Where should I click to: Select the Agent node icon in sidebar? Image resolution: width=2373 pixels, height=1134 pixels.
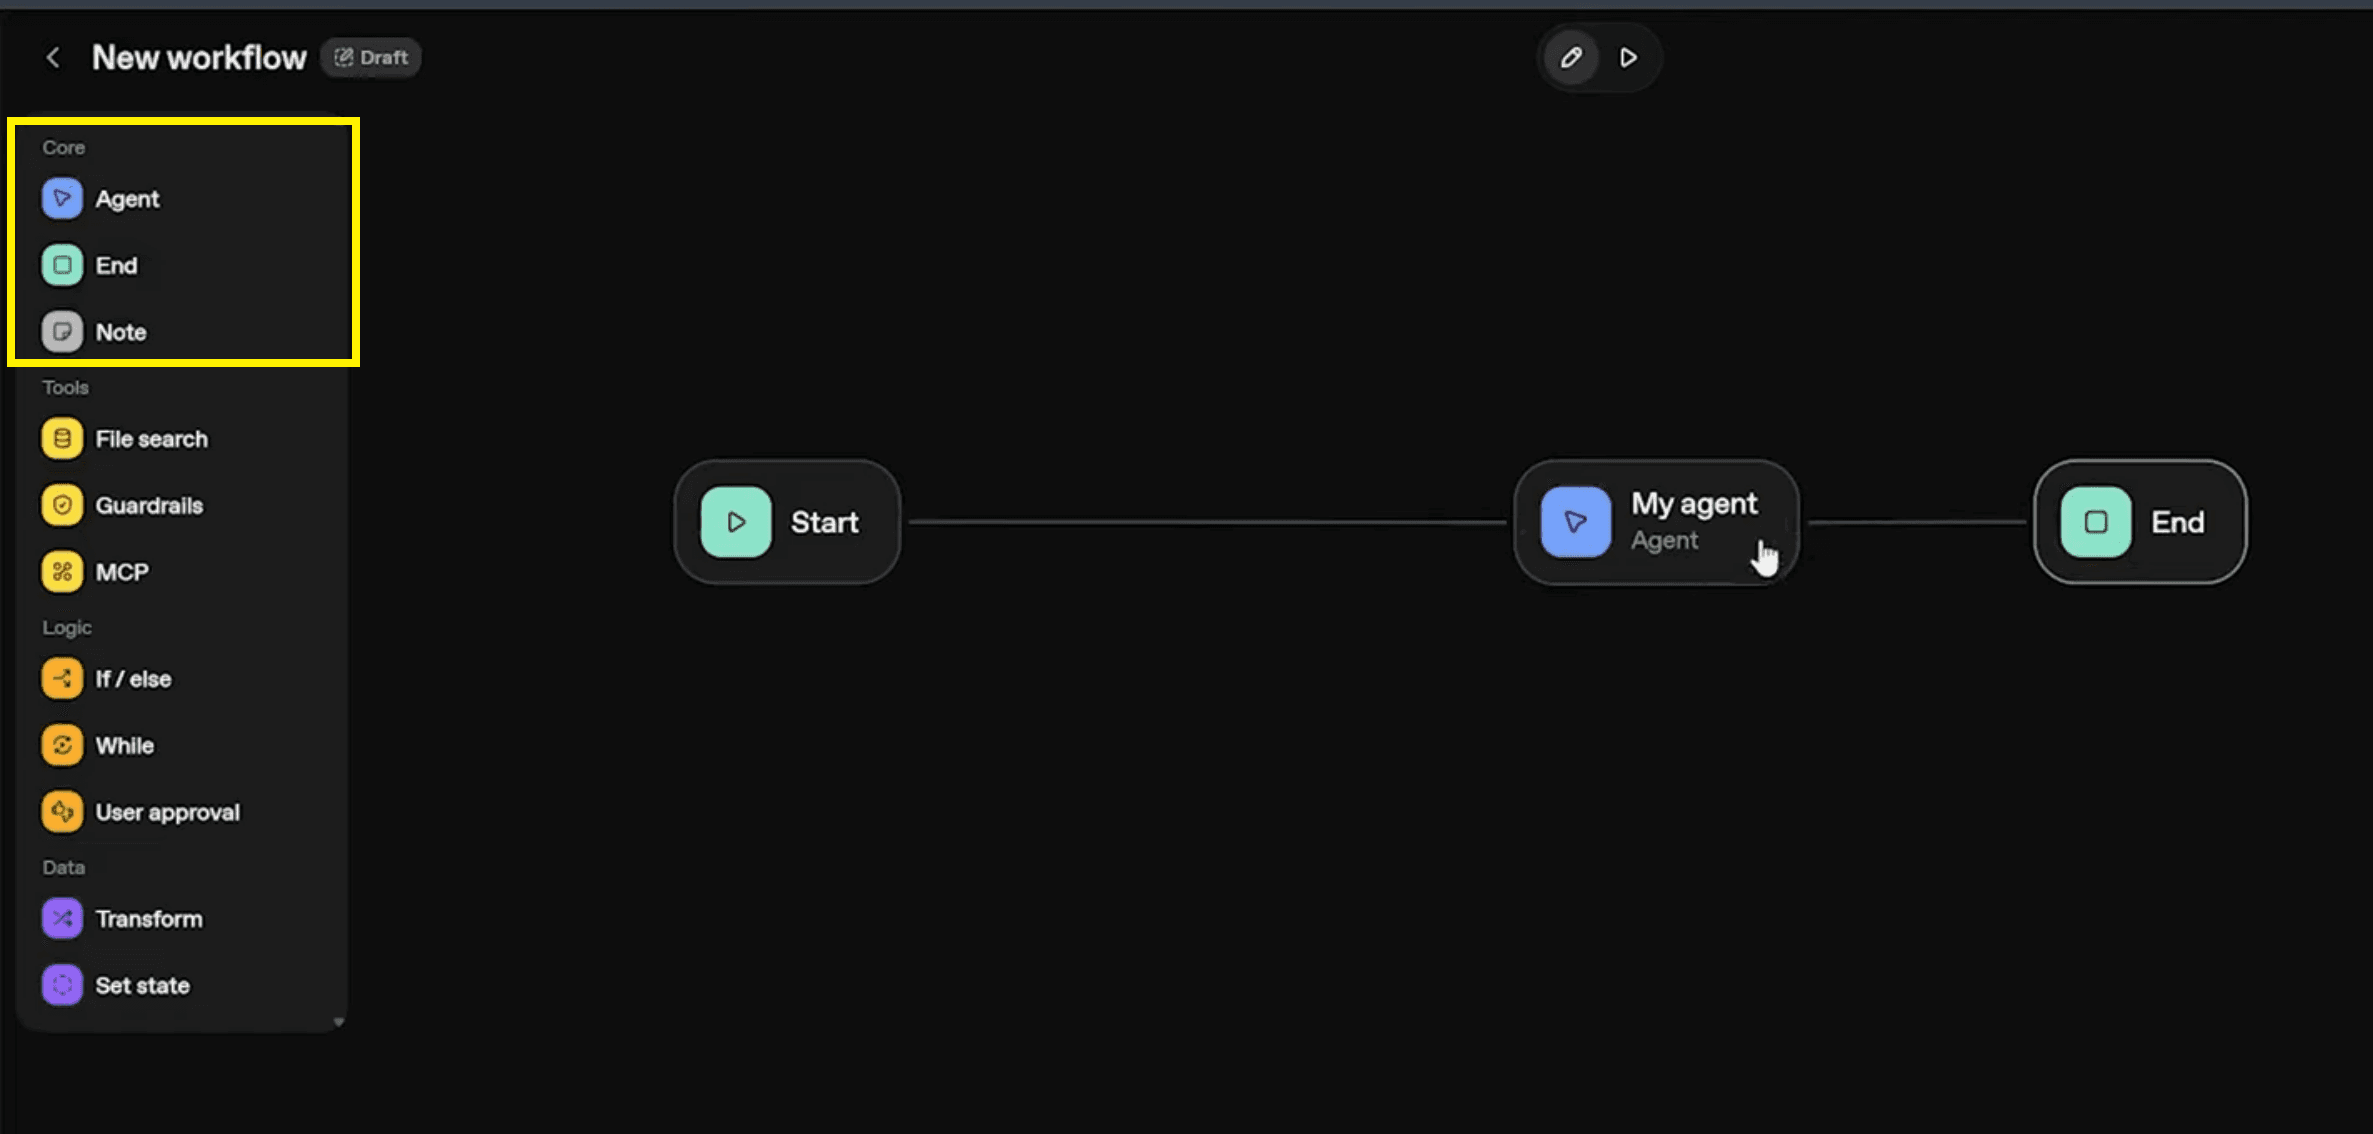[x=62, y=198]
